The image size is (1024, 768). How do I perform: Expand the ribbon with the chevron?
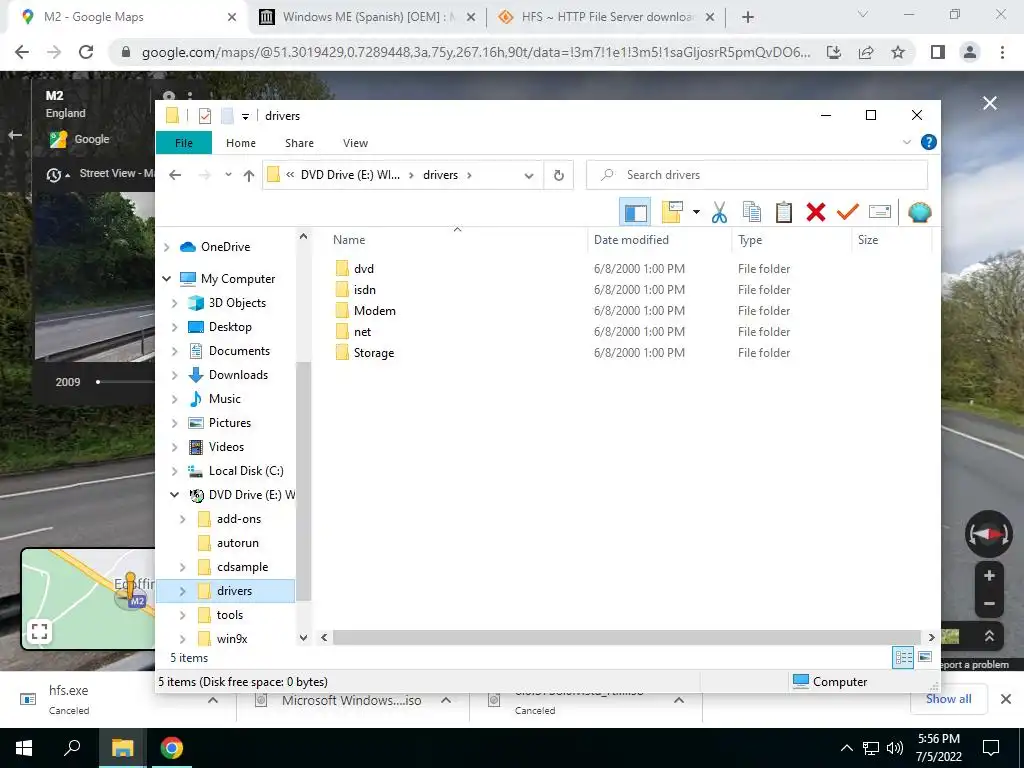[x=906, y=142]
